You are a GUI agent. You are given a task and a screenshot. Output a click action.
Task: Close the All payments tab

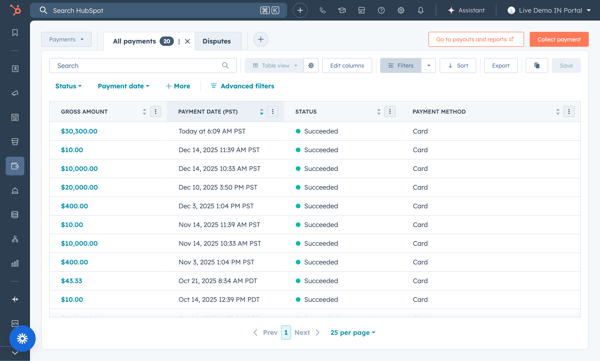188,41
